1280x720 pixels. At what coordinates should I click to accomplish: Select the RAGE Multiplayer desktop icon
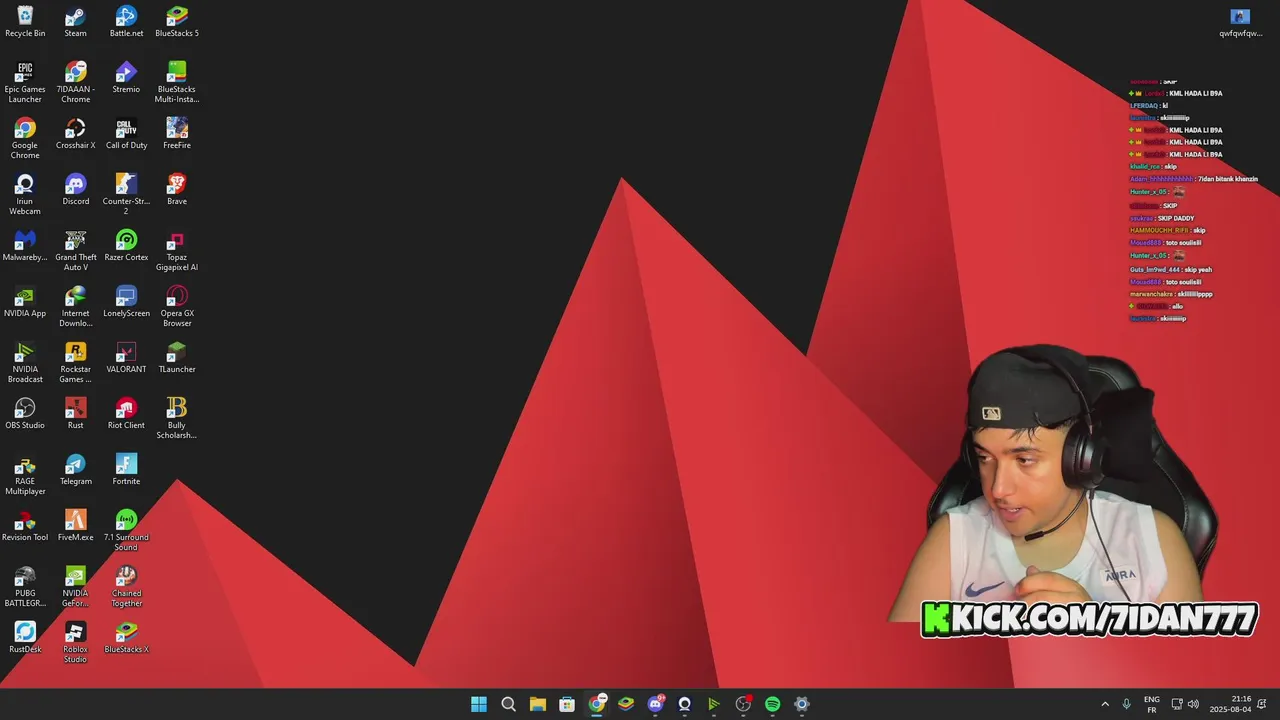point(25,474)
